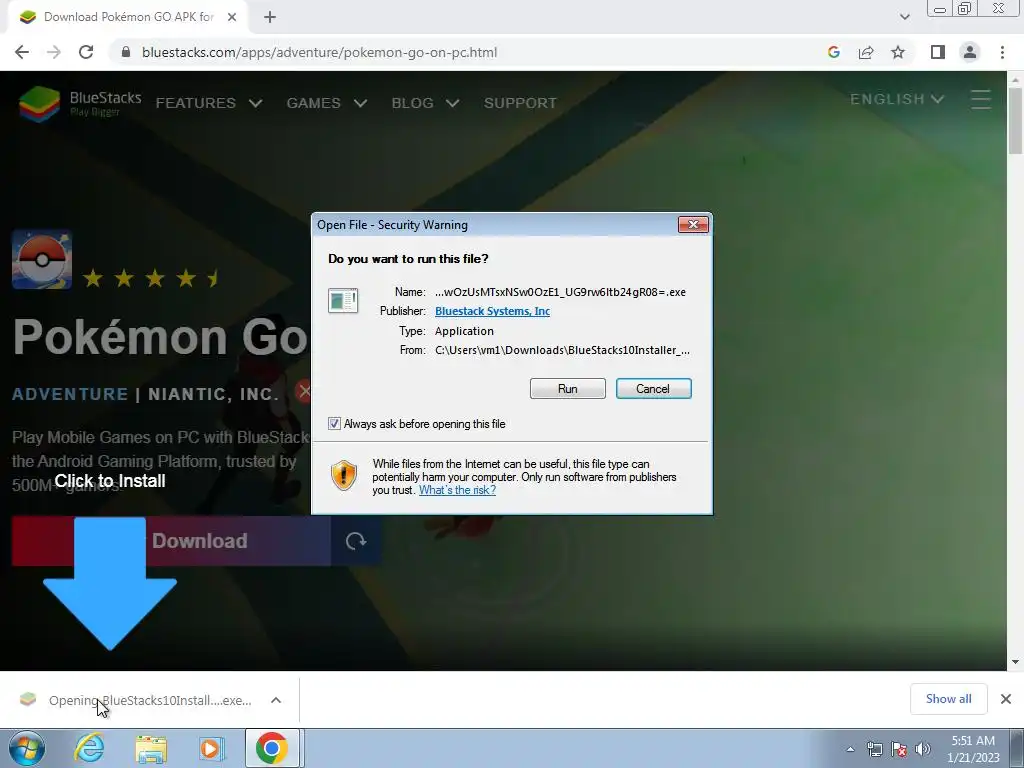This screenshot has width=1024, height=768.
Task: Open the SUPPORT page
Action: (x=520, y=103)
